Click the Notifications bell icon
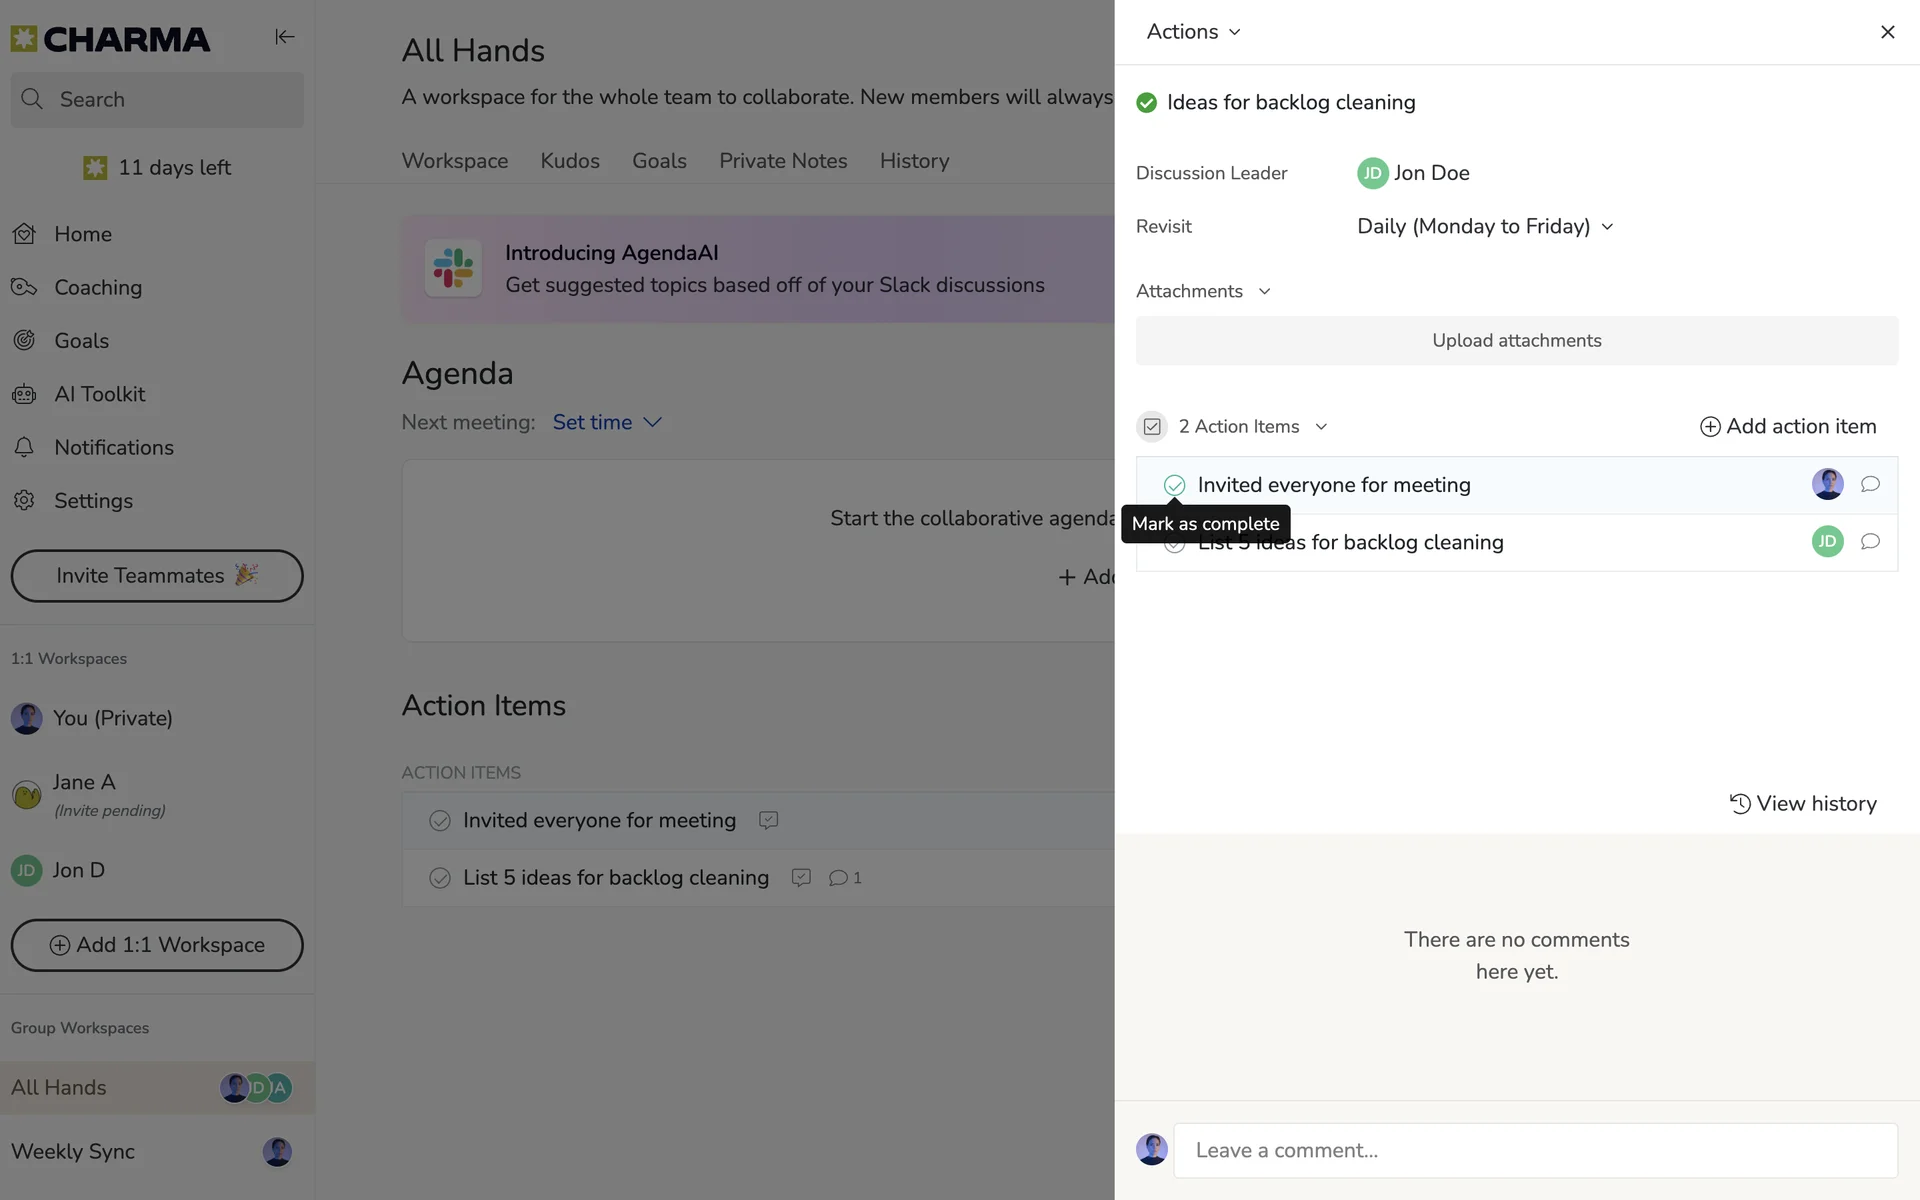This screenshot has width=1920, height=1200. (x=25, y=447)
